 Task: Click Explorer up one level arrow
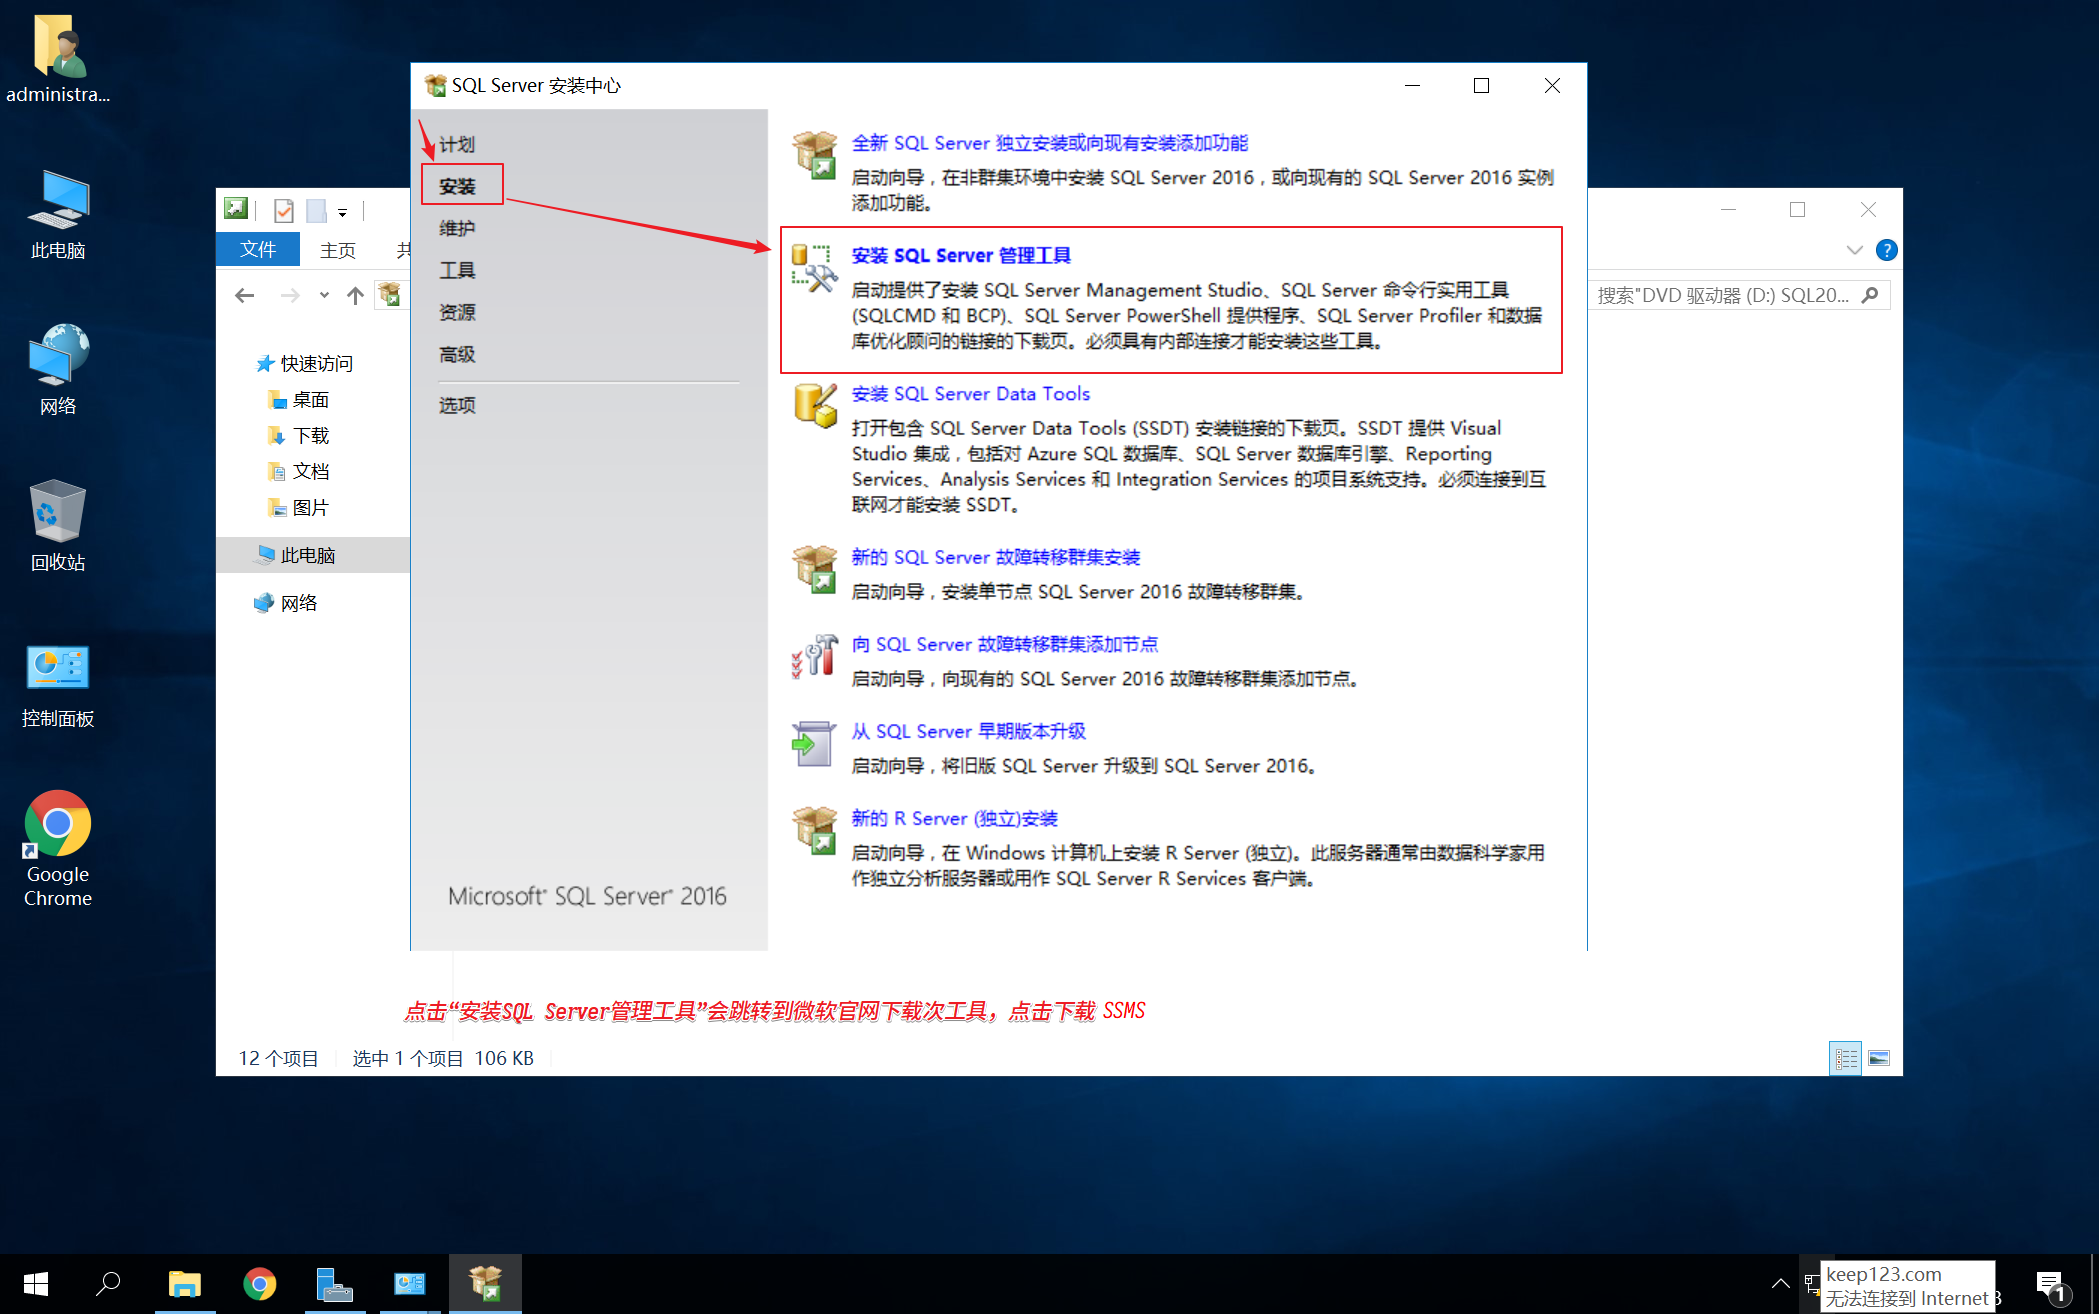click(355, 295)
